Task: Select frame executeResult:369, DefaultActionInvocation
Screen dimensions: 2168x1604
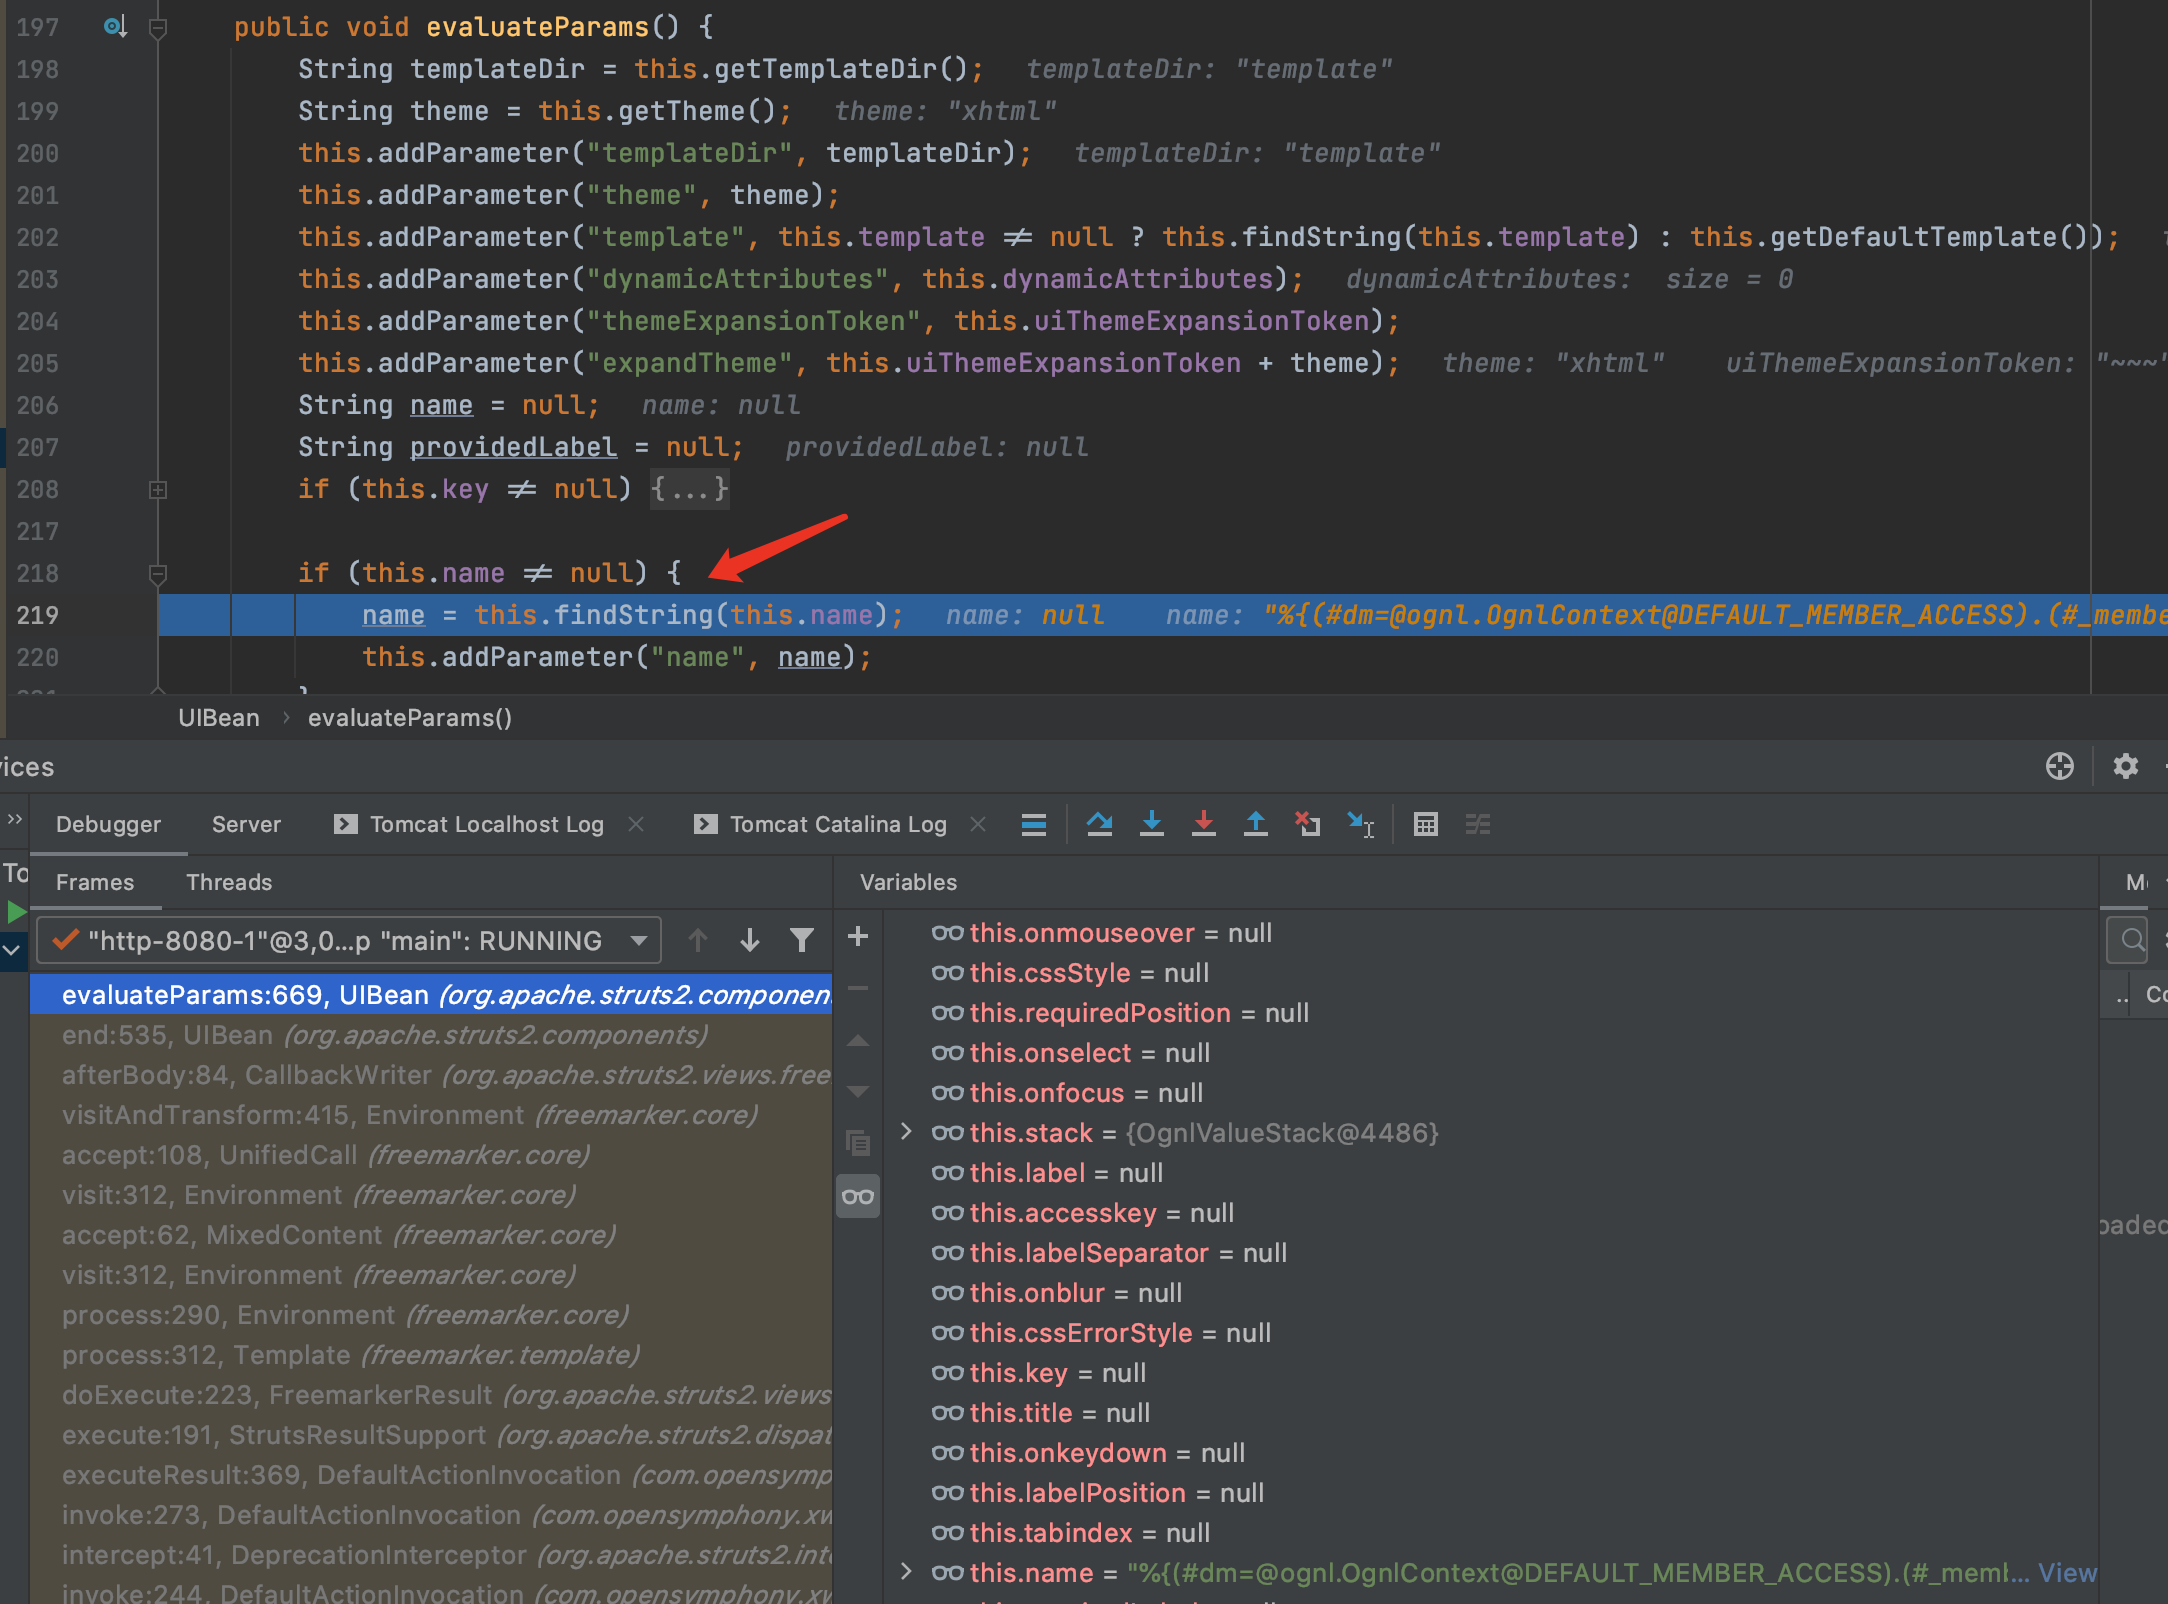Action: click(x=431, y=1475)
